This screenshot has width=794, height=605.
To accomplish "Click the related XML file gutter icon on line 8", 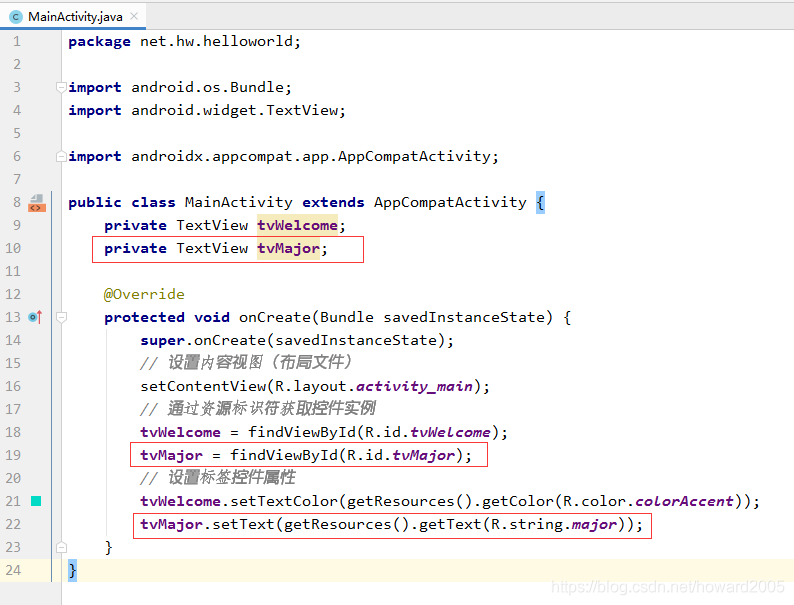I will tap(37, 203).
